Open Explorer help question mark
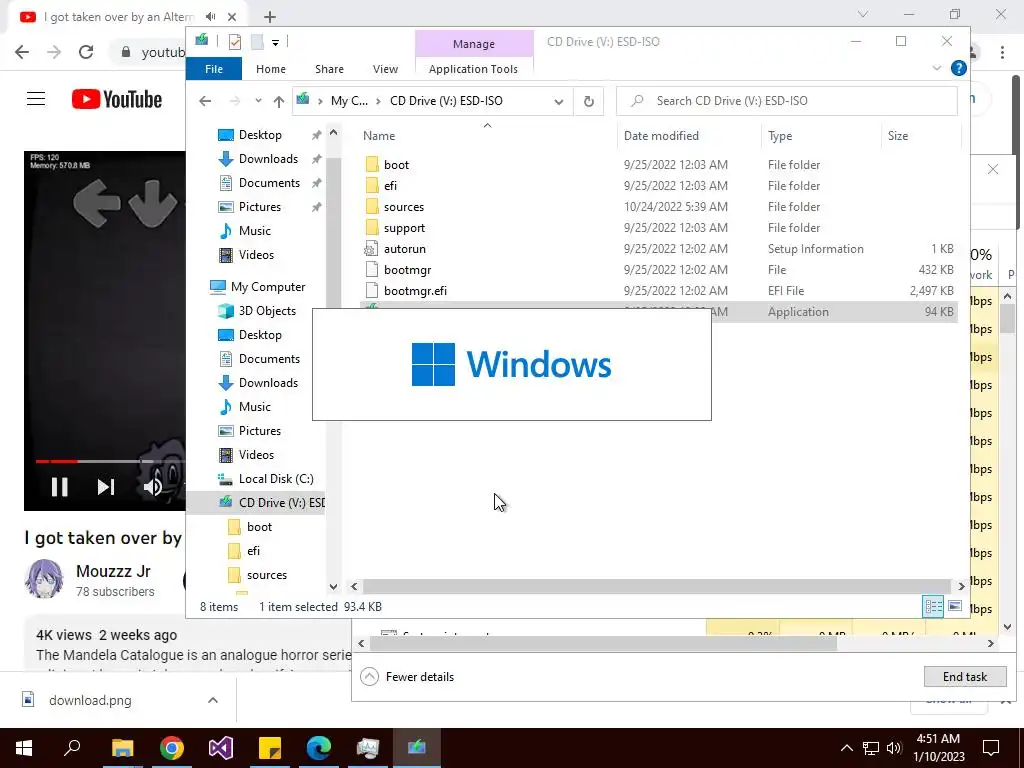The height and width of the screenshot is (768, 1024). click(x=958, y=68)
